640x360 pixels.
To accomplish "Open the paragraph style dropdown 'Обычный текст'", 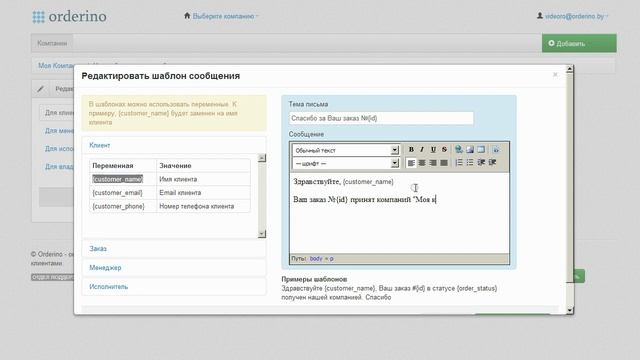I will click(345, 150).
